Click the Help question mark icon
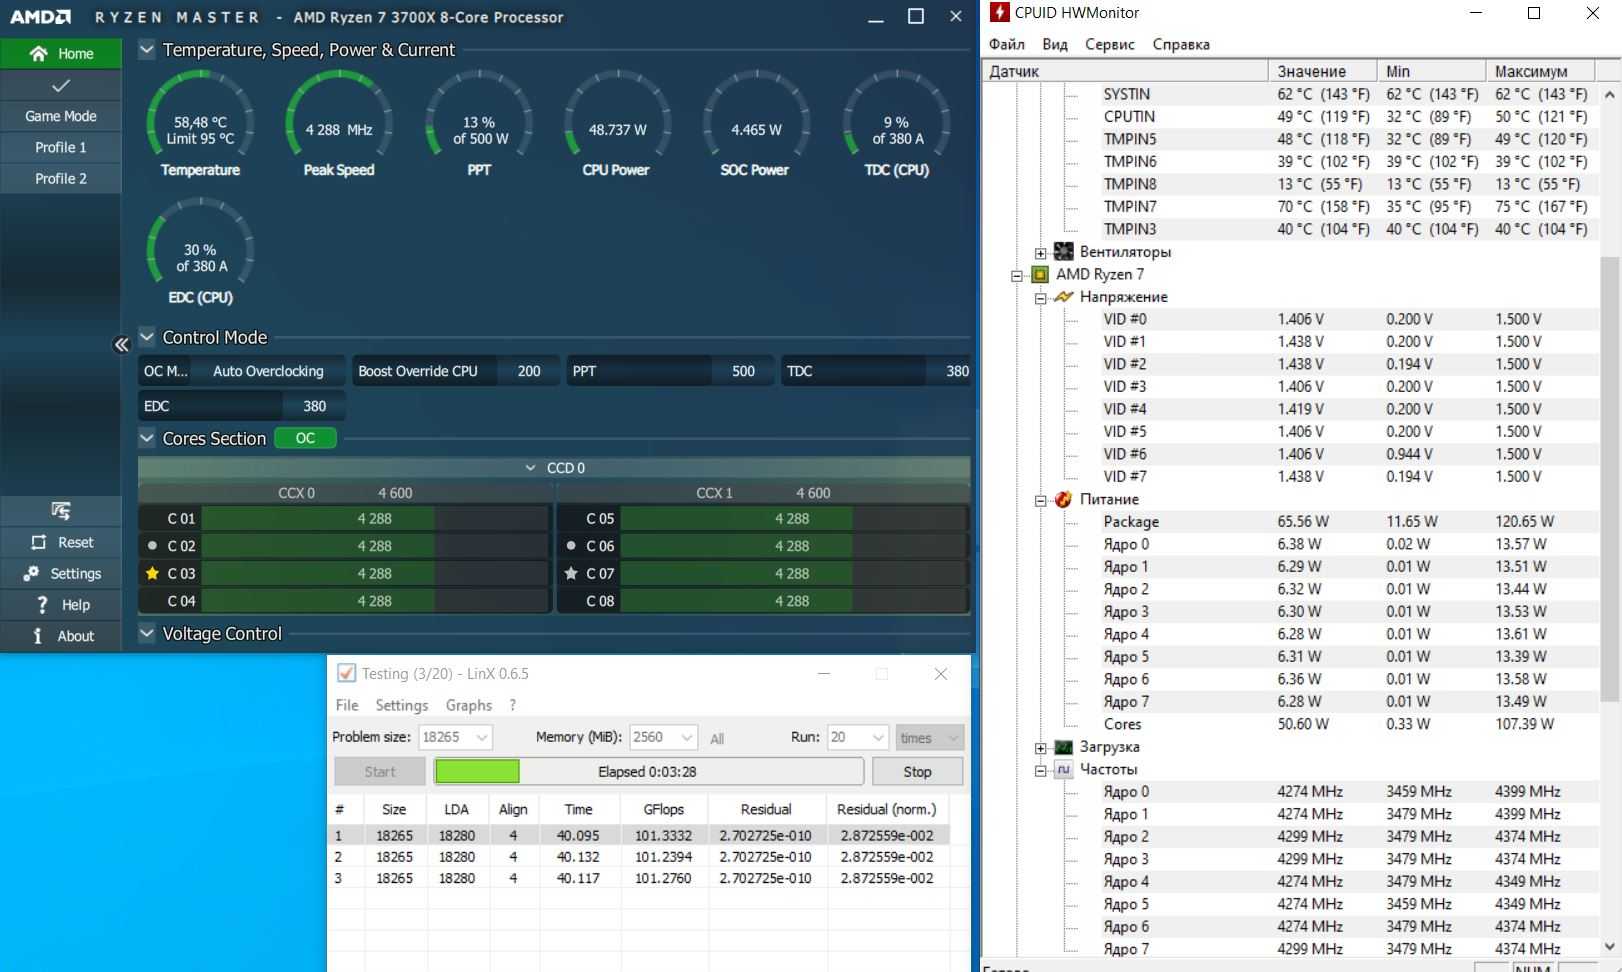The height and width of the screenshot is (972, 1622). pos(41,604)
